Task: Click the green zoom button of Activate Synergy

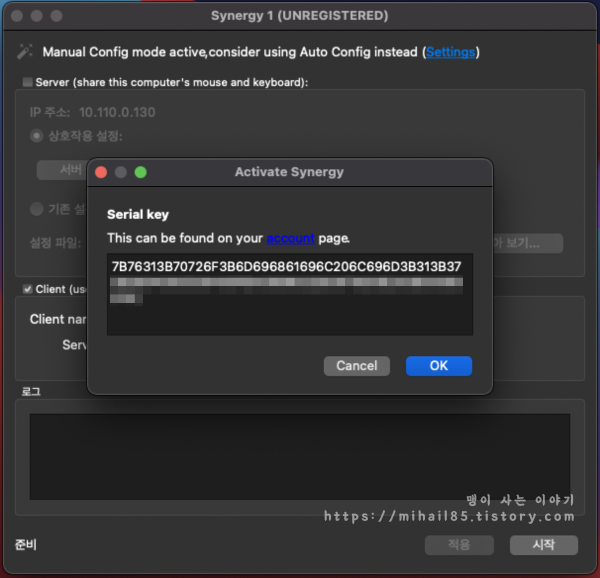Action: (x=141, y=172)
